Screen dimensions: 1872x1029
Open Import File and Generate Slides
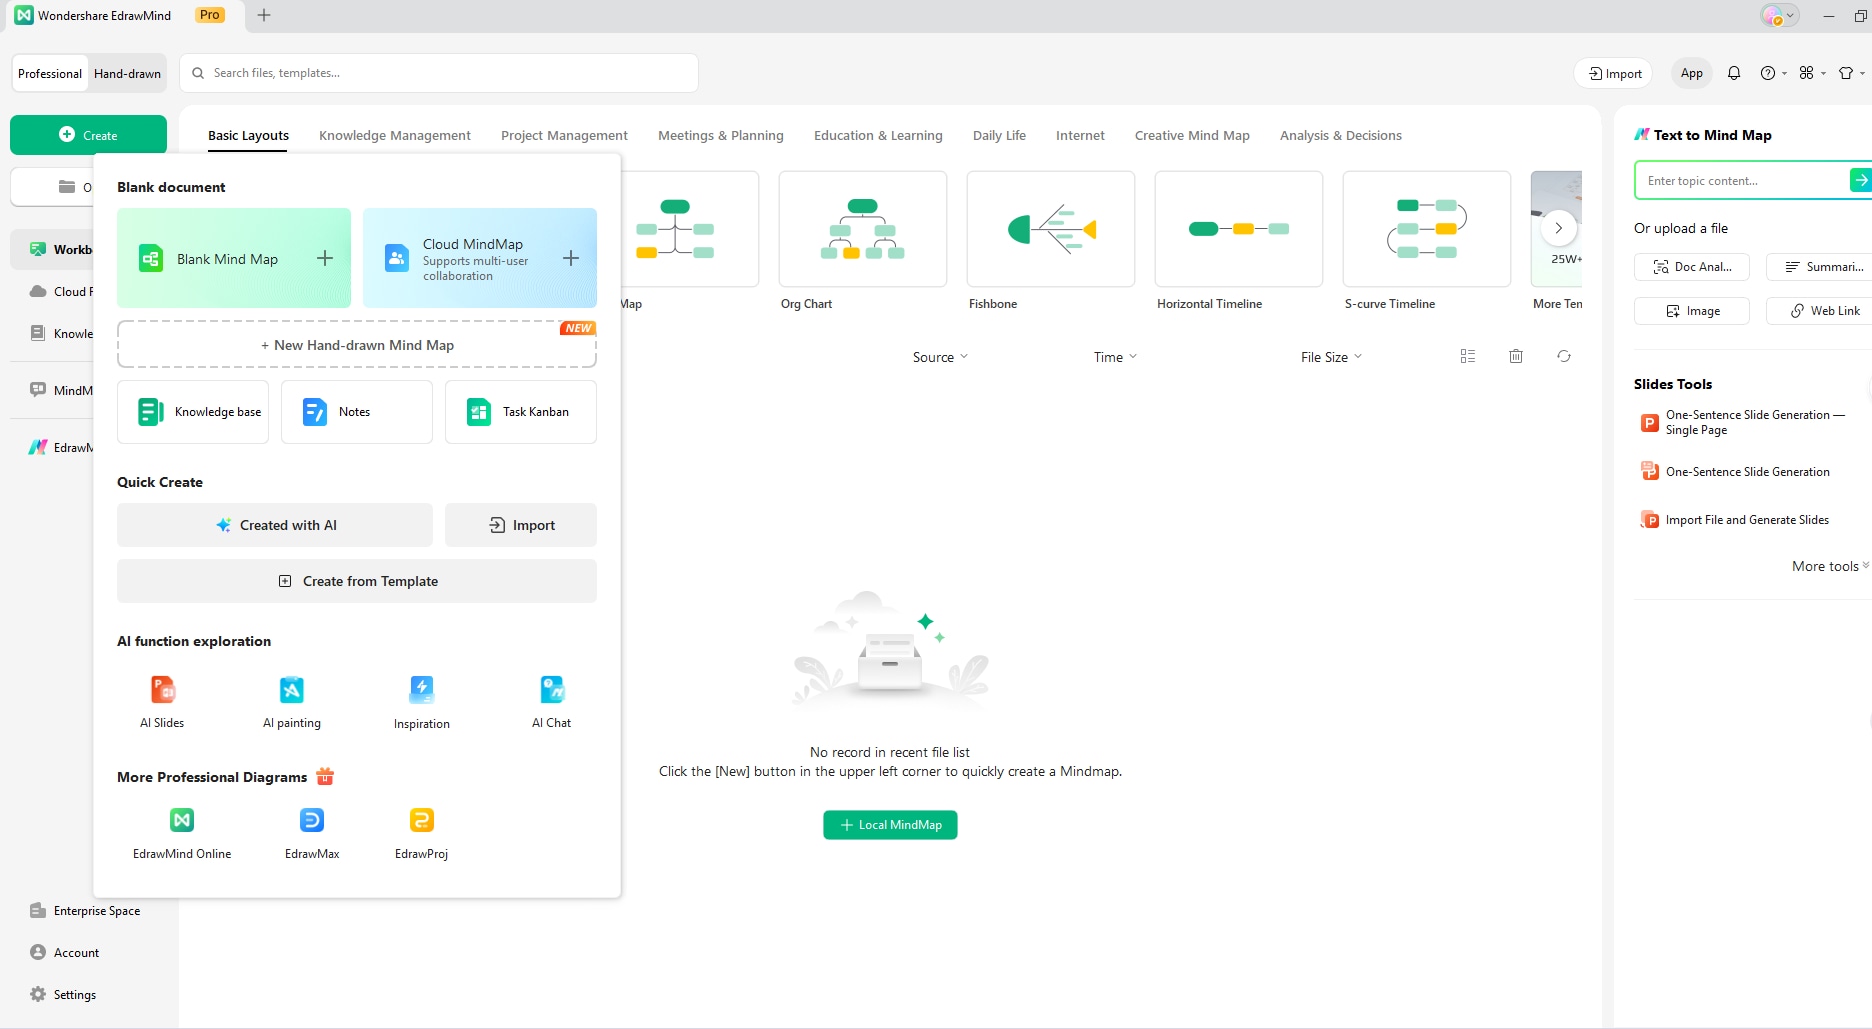pos(1735,520)
